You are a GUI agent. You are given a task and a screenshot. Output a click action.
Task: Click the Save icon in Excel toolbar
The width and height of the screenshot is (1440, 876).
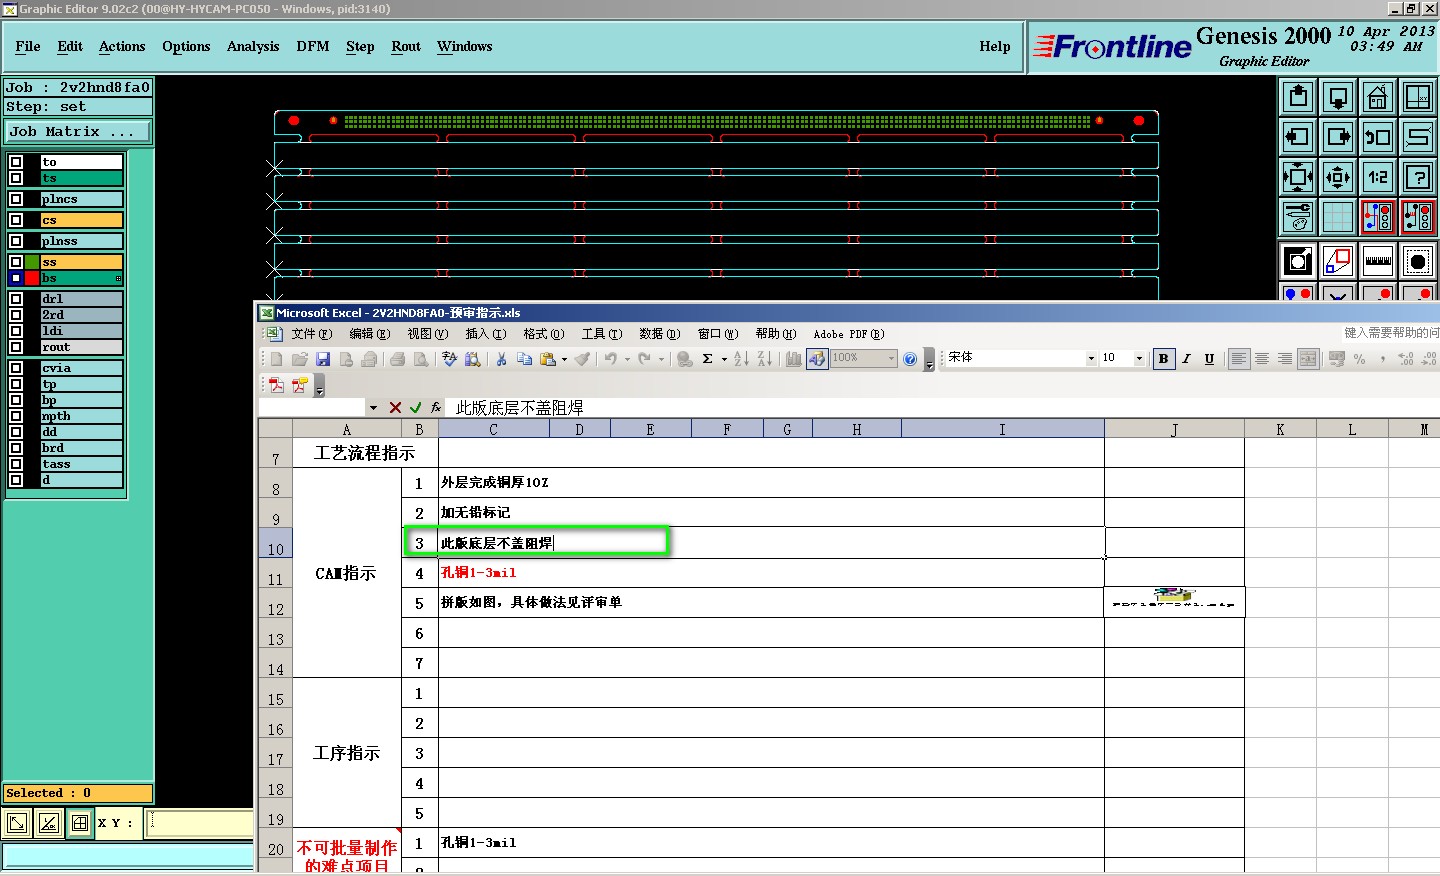tap(323, 359)
